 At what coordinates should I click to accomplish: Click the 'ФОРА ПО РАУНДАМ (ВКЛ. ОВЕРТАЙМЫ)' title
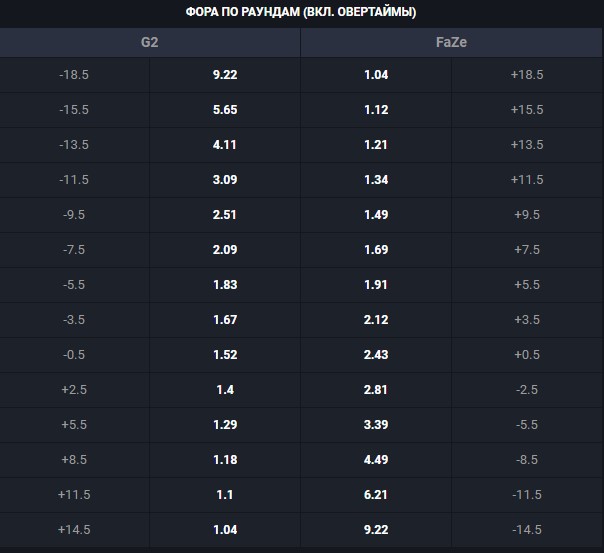pos(301,12)
